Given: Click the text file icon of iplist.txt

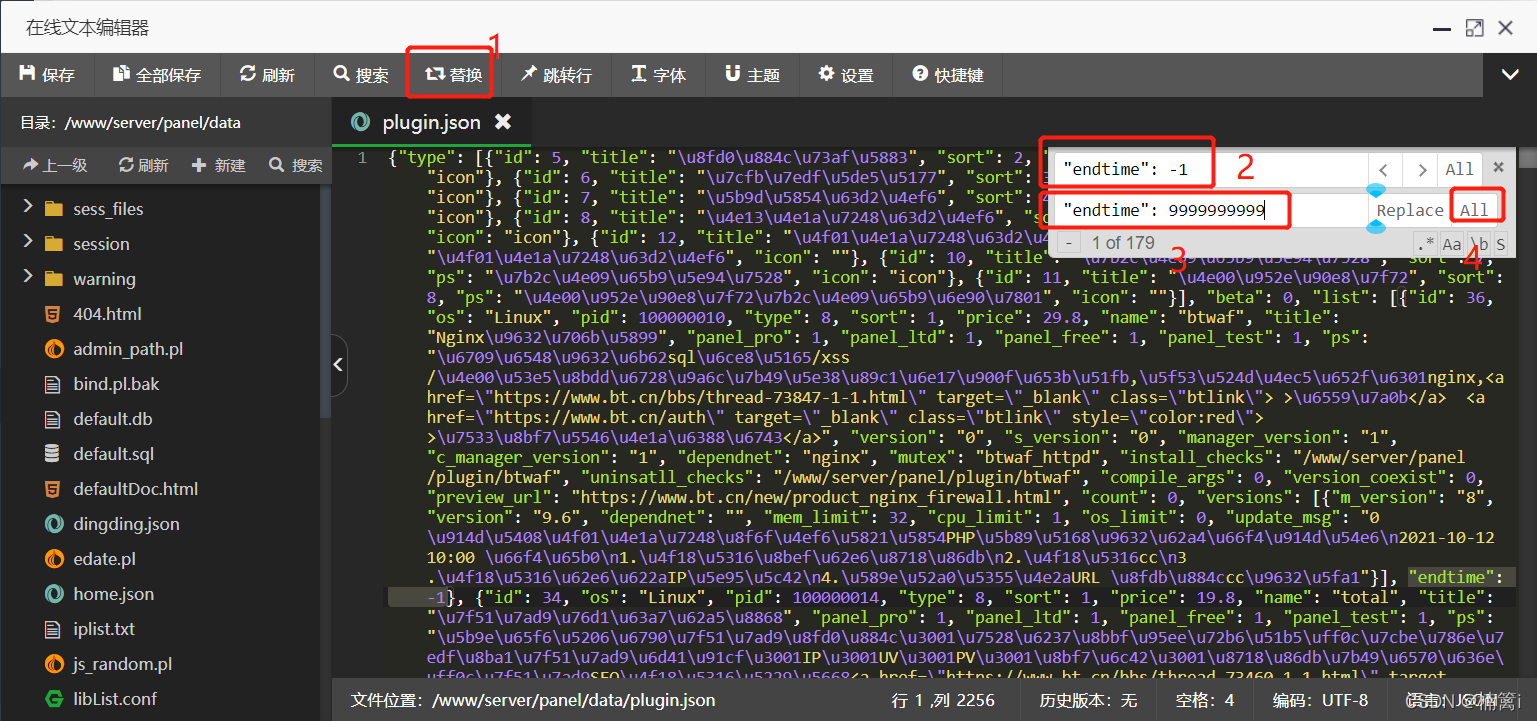Looking at the screenshot, I should (54, 629).
